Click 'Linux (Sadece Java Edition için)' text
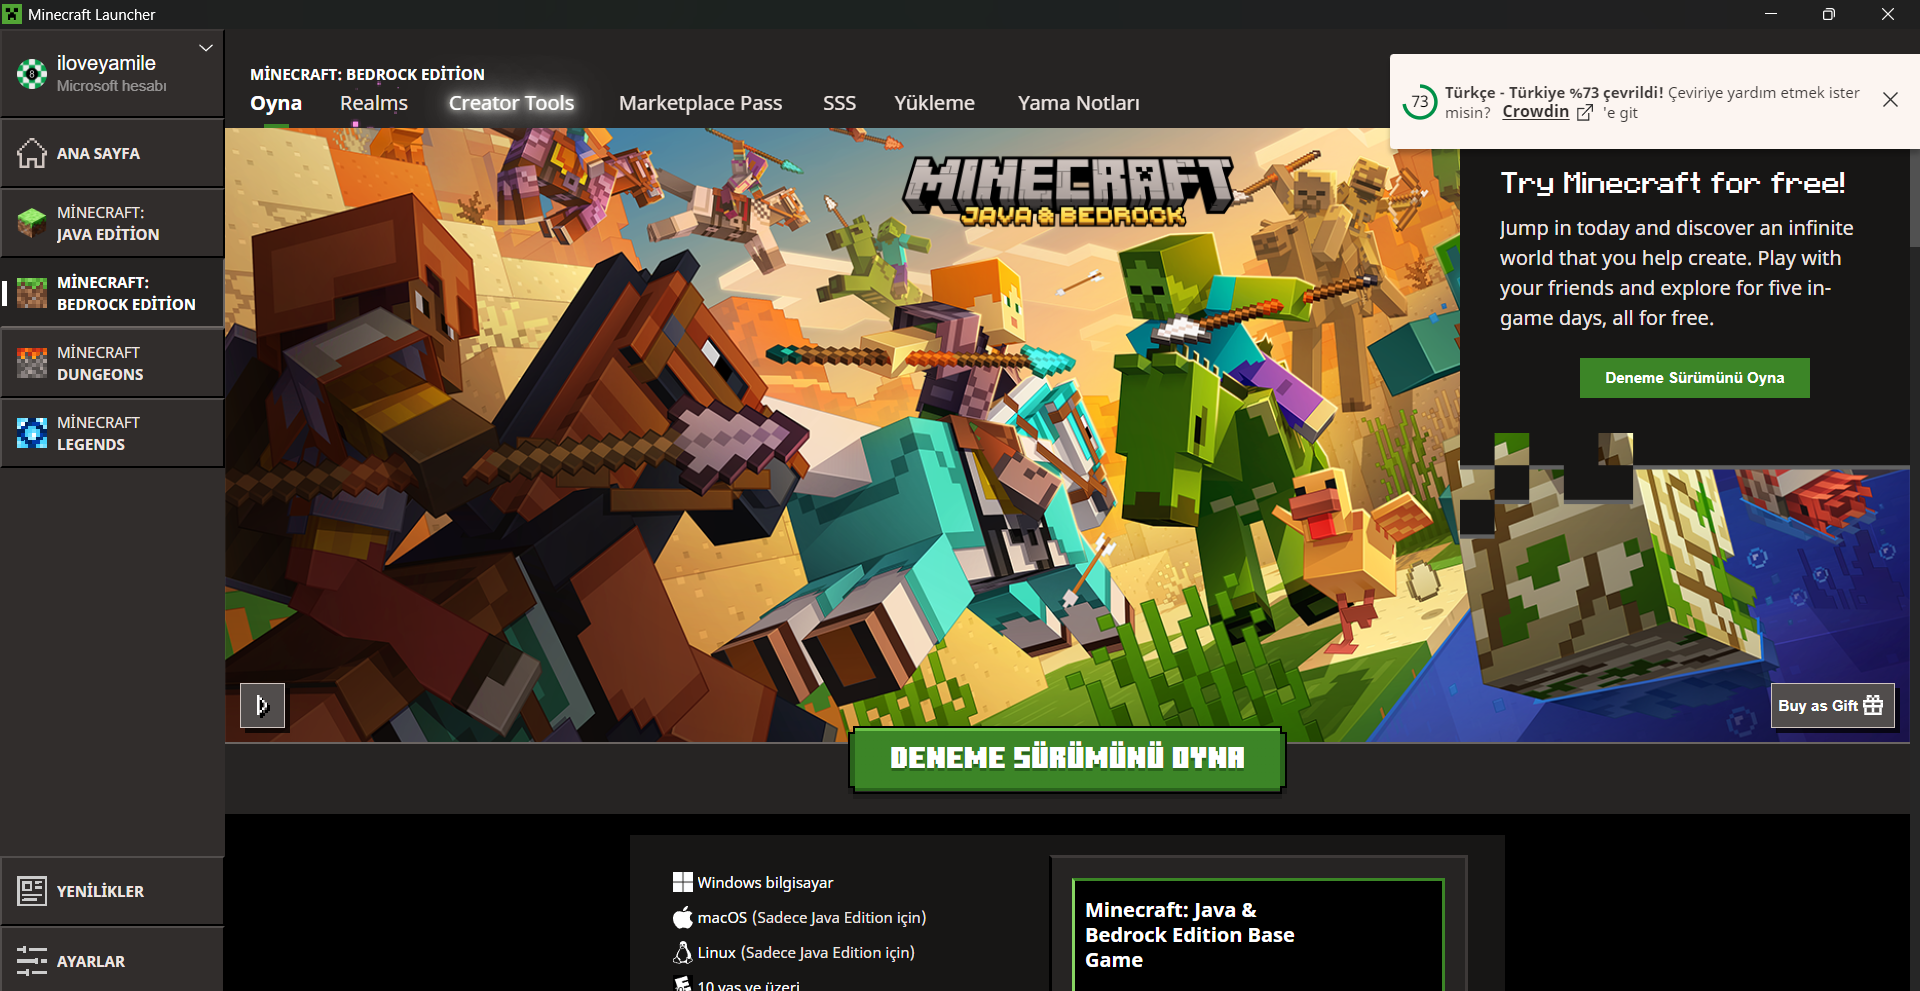The image size is (1920, 991). coord(806,952)
